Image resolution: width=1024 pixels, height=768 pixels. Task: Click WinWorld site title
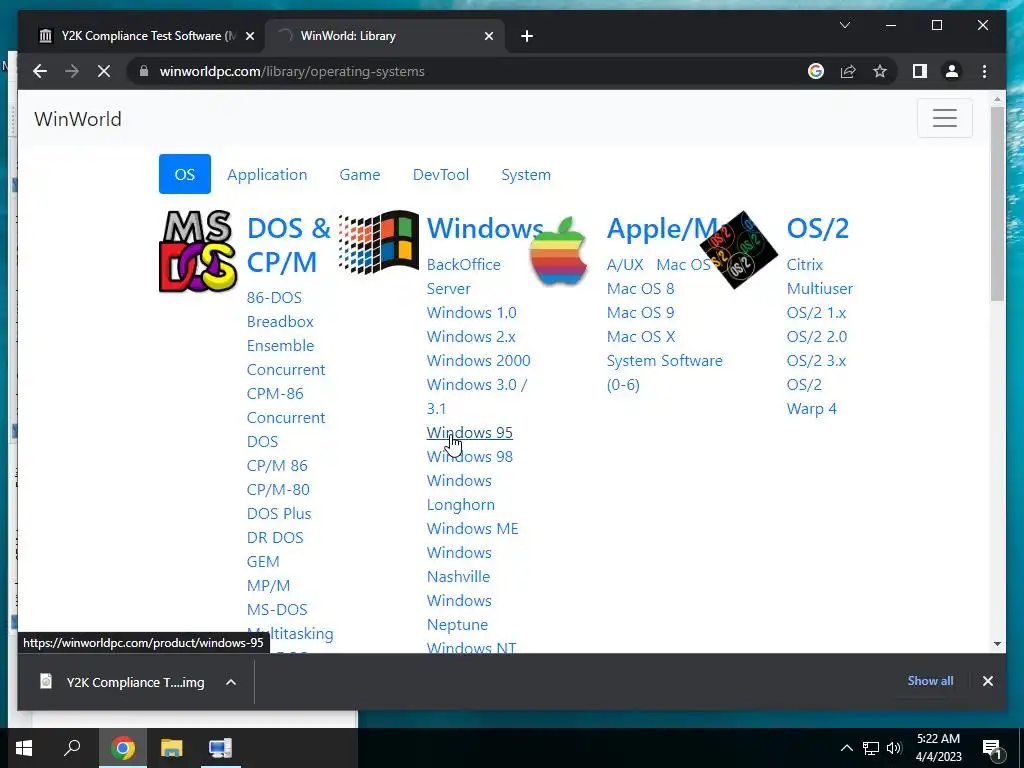(x=78, y=119)
